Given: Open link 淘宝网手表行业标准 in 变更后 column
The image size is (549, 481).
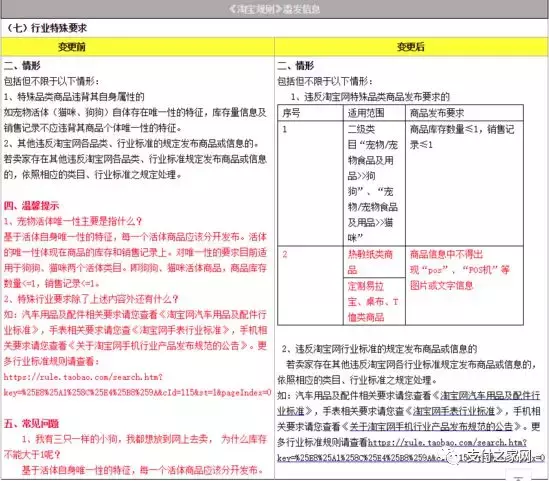Looking at the screenshot, I should point(454,411).
